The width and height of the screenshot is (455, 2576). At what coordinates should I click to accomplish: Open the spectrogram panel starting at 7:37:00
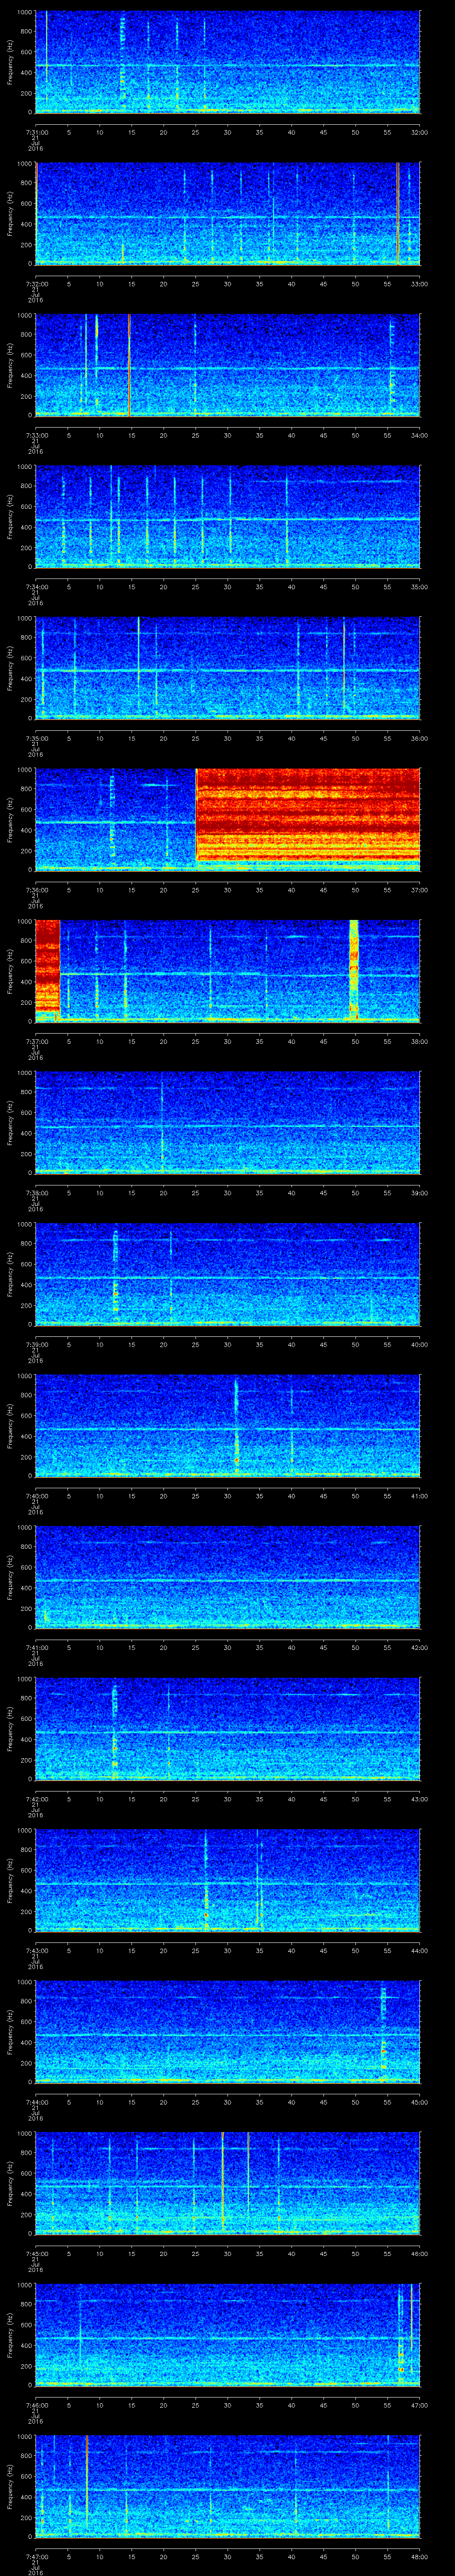coord(228,971)
